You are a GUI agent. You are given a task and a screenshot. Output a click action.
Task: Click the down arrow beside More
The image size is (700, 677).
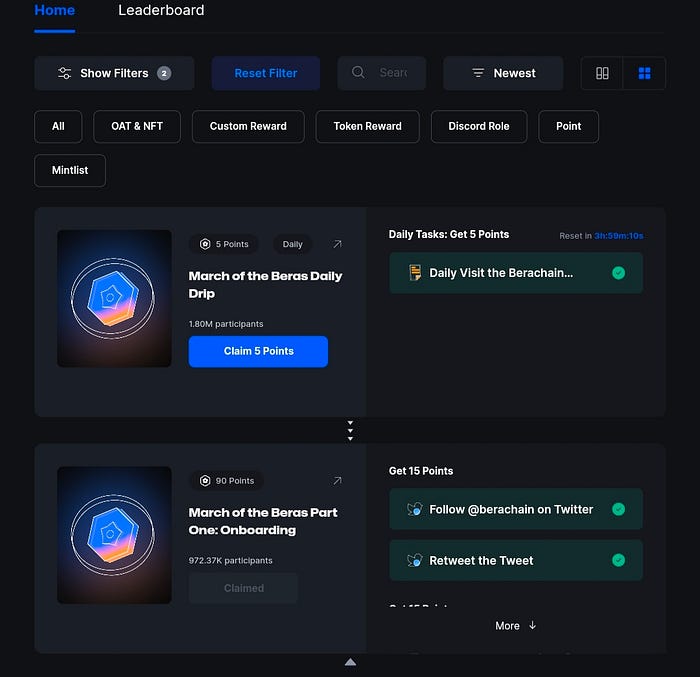click(532, 625)
